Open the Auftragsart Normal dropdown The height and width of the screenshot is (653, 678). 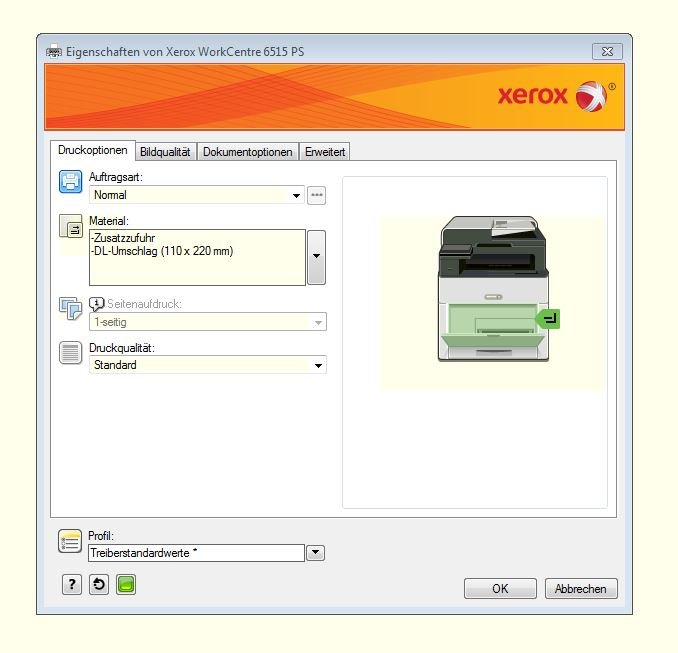point(197,195)
